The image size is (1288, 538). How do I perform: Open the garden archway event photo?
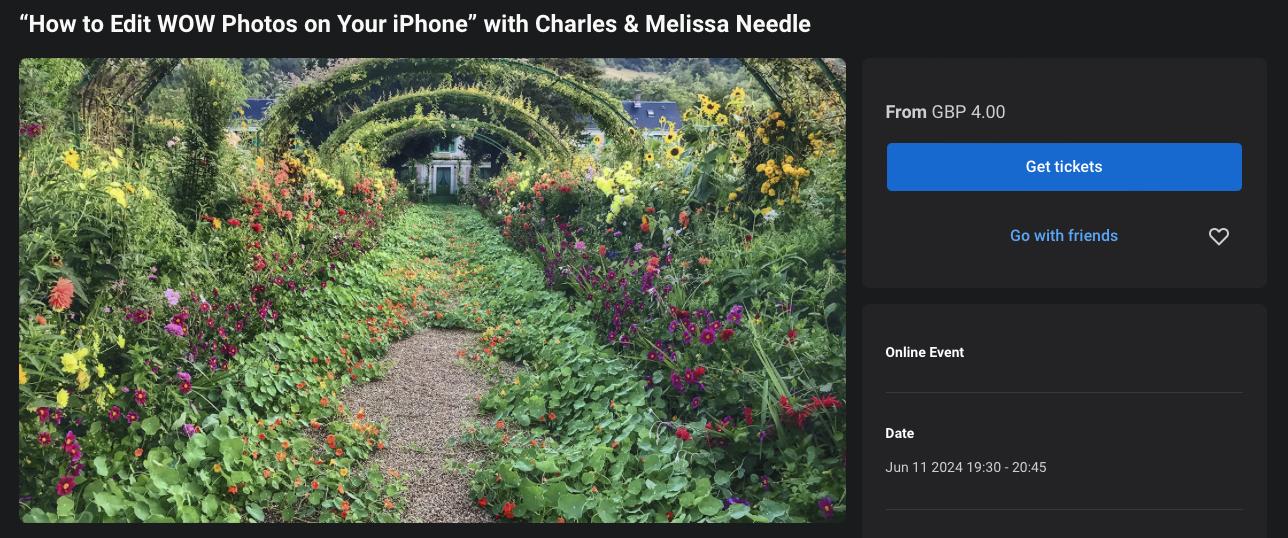[x=432, y=290]
